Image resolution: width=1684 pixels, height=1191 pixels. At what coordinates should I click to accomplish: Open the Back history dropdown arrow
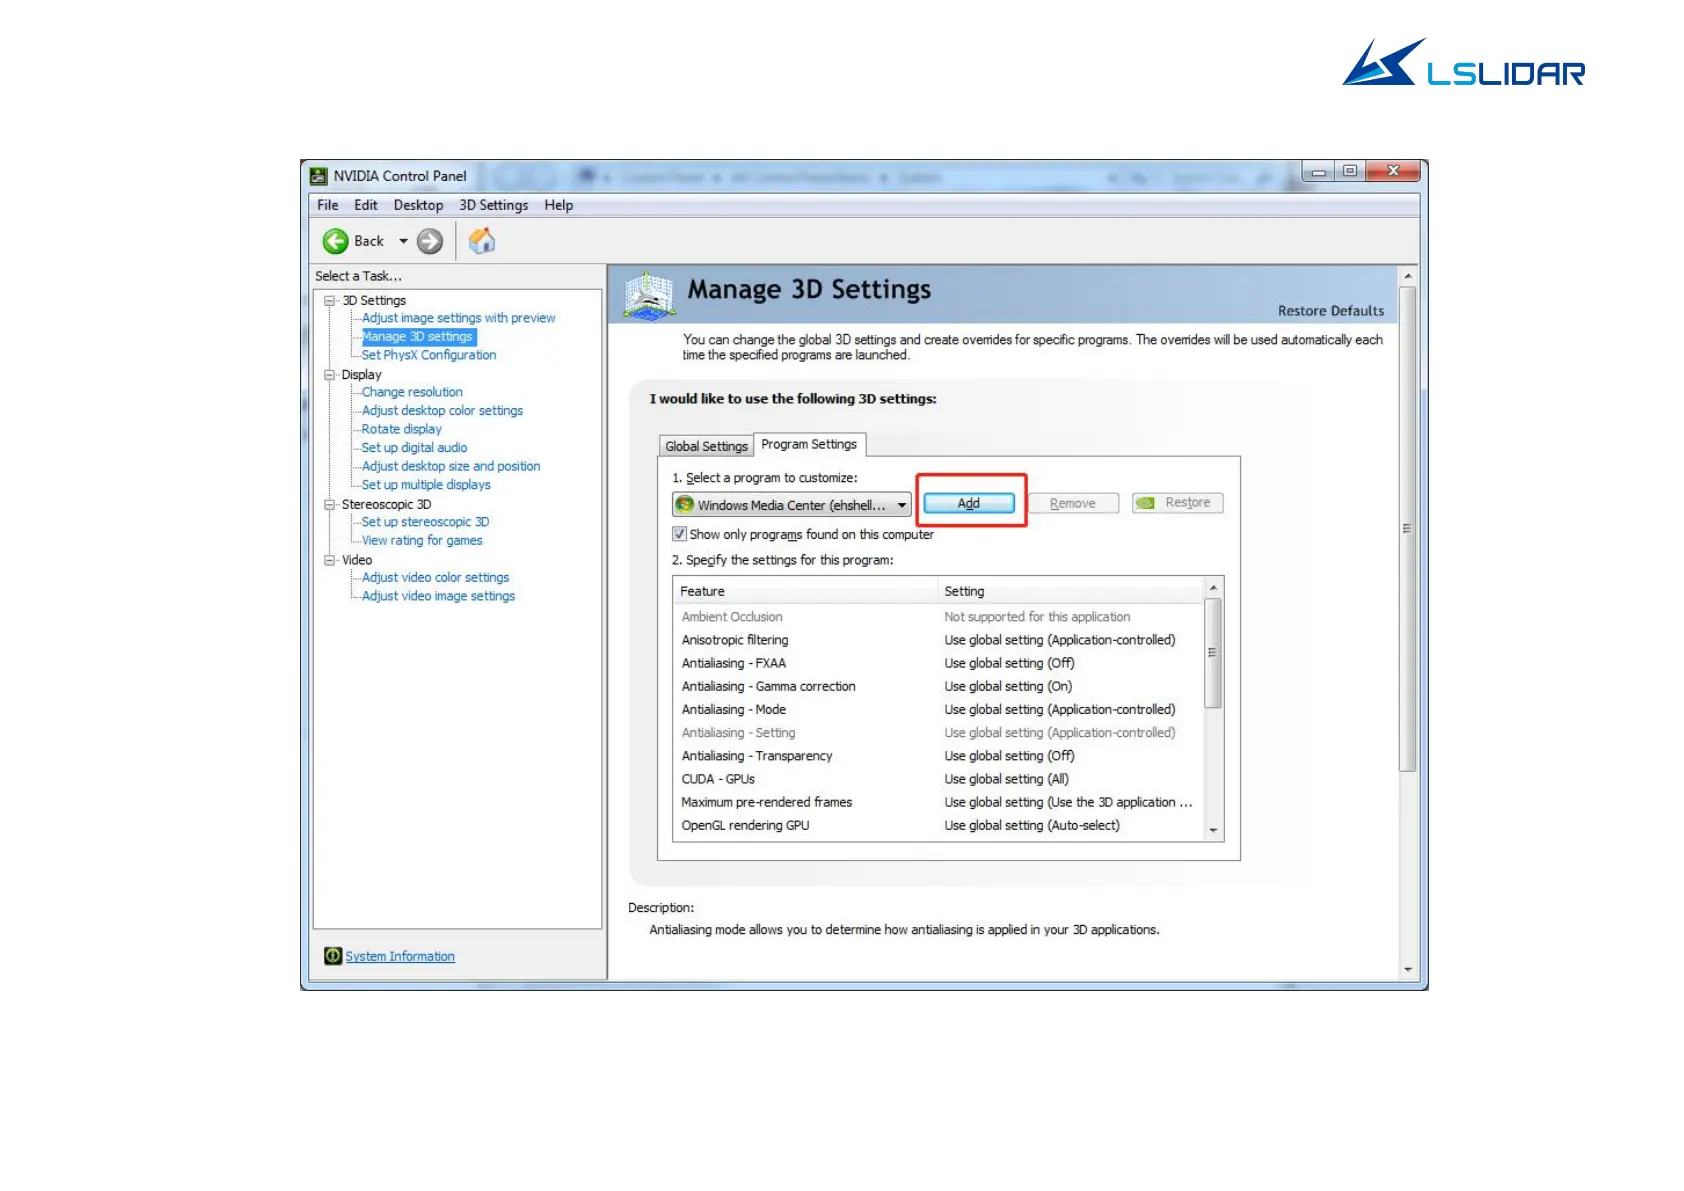tap(403, 241)
